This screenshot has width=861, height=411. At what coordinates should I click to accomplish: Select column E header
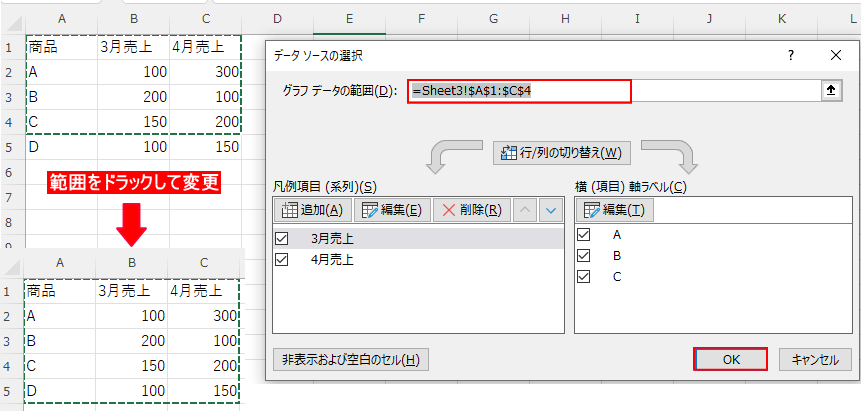pyautogui.click(x=349, y=19)
